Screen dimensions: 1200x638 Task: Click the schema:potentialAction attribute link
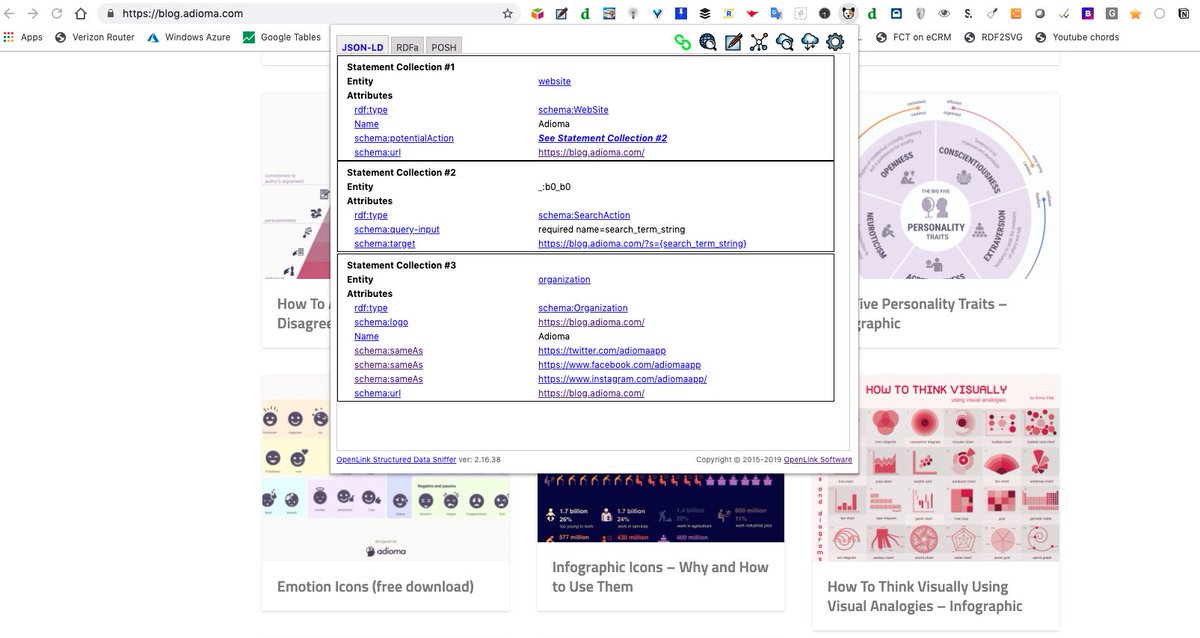click(x=403, y=138)
